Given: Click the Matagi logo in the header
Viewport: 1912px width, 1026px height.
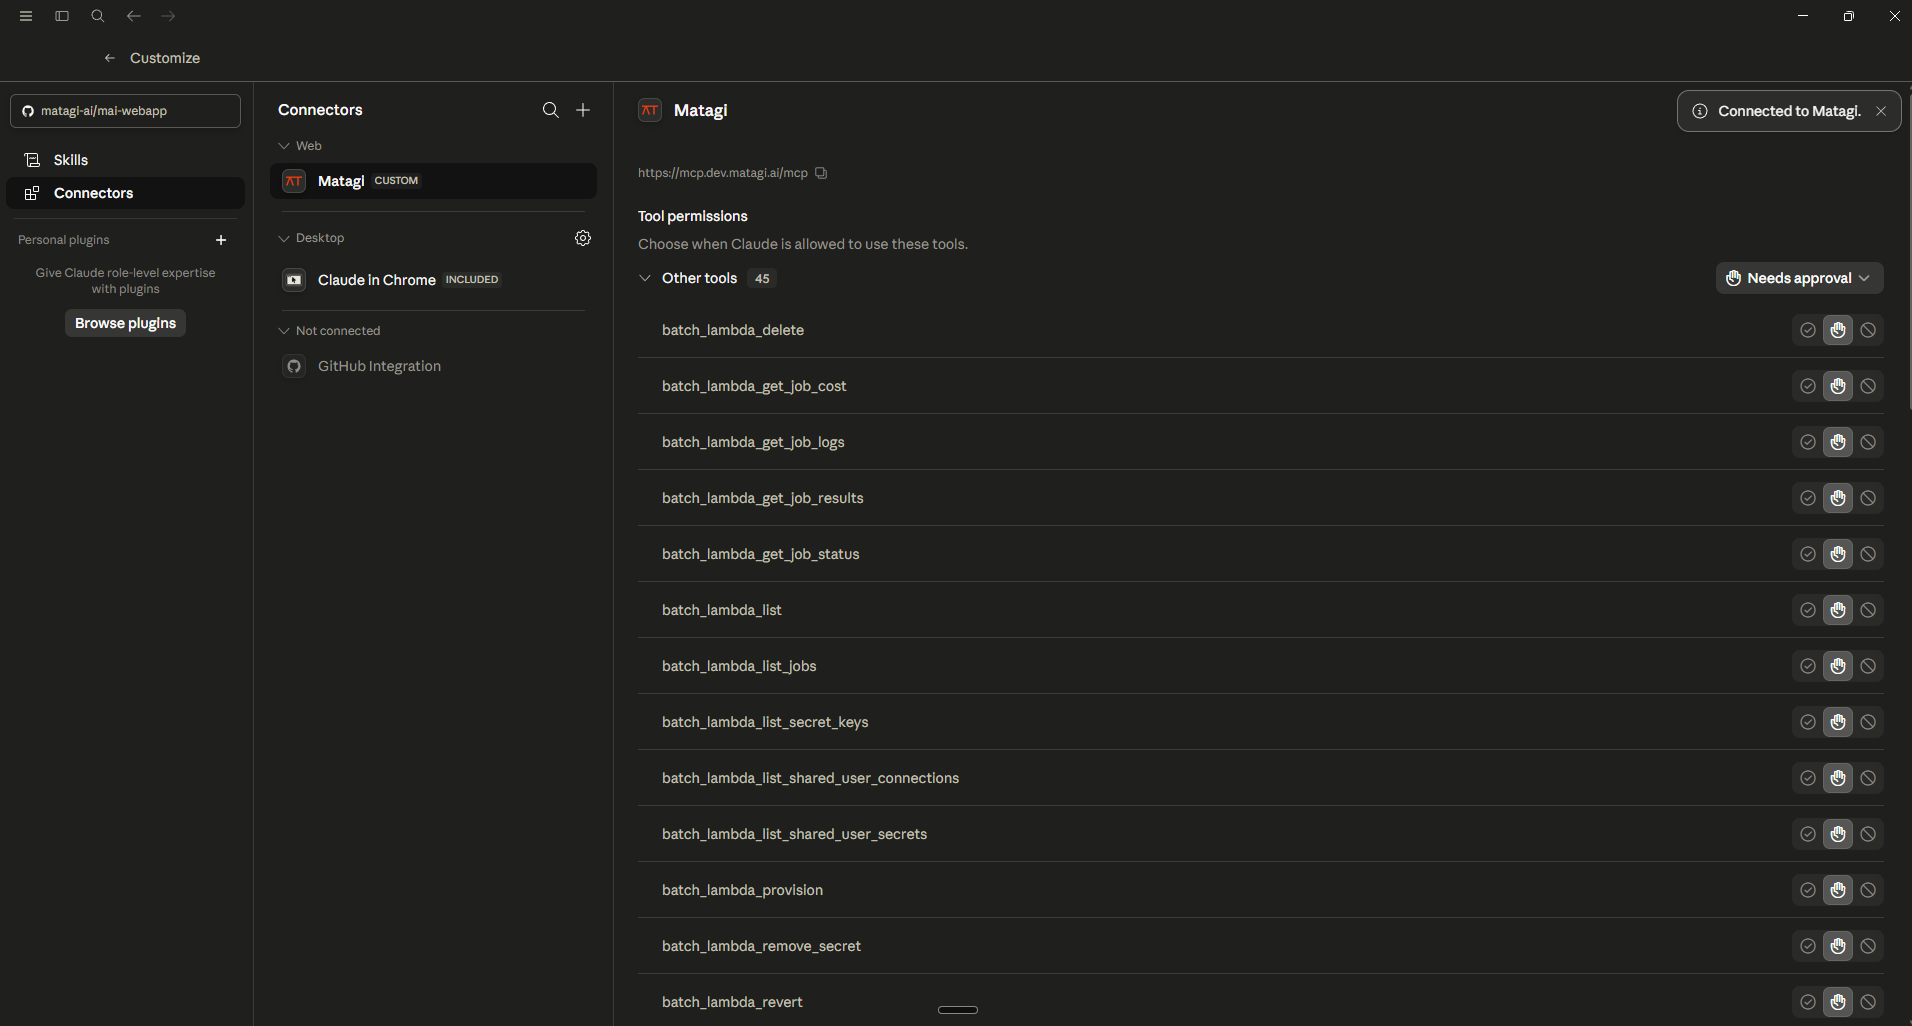Looking at the screenshot, I should (650, 110).
